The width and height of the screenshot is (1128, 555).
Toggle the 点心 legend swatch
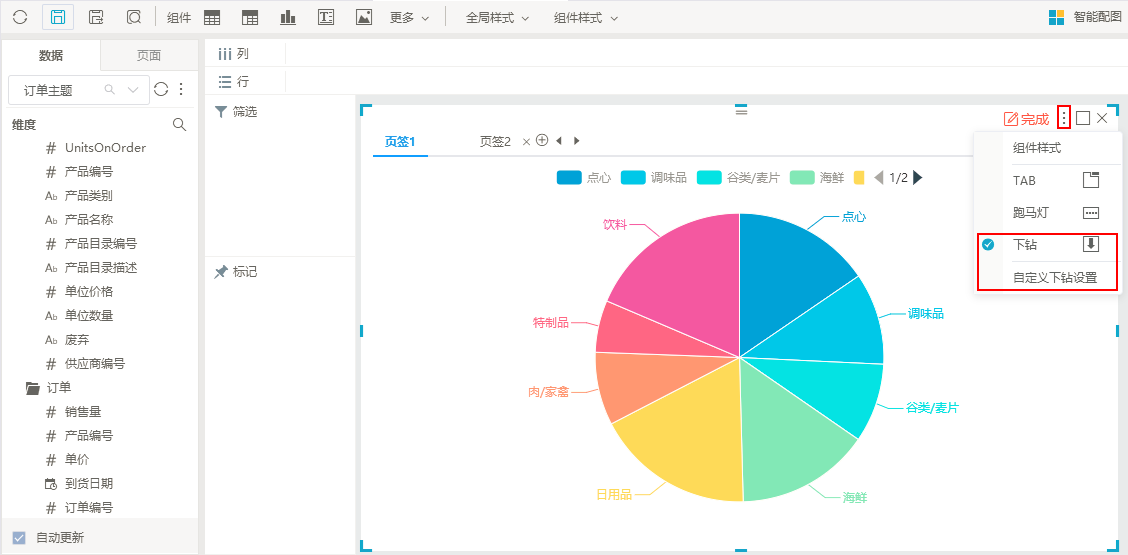pos(568,178)
